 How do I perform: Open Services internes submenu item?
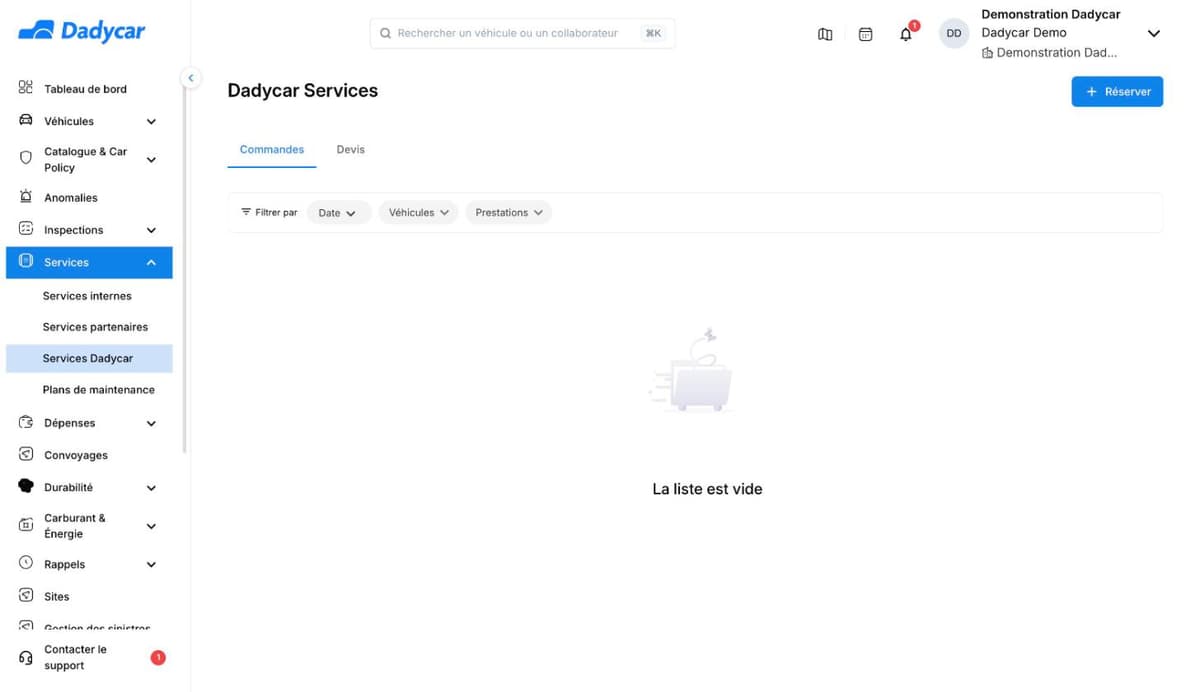pyautogui.click(x=89, y=296)
